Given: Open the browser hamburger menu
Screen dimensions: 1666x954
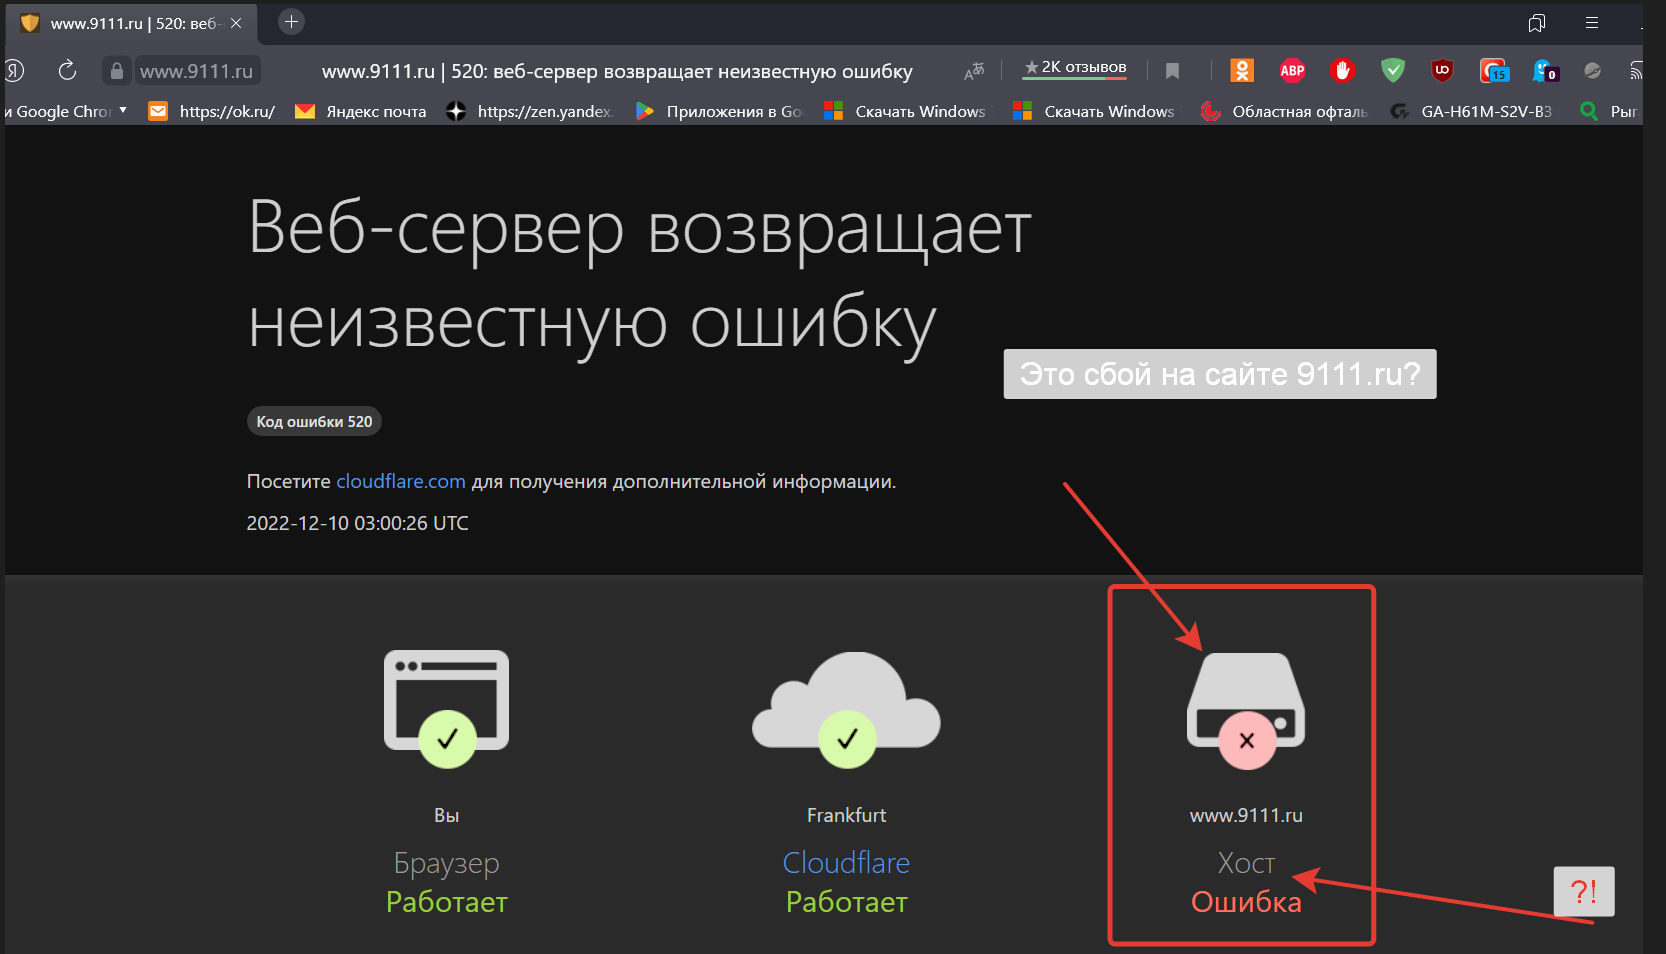Looking at the screenshot, I should coord(1593,22).
